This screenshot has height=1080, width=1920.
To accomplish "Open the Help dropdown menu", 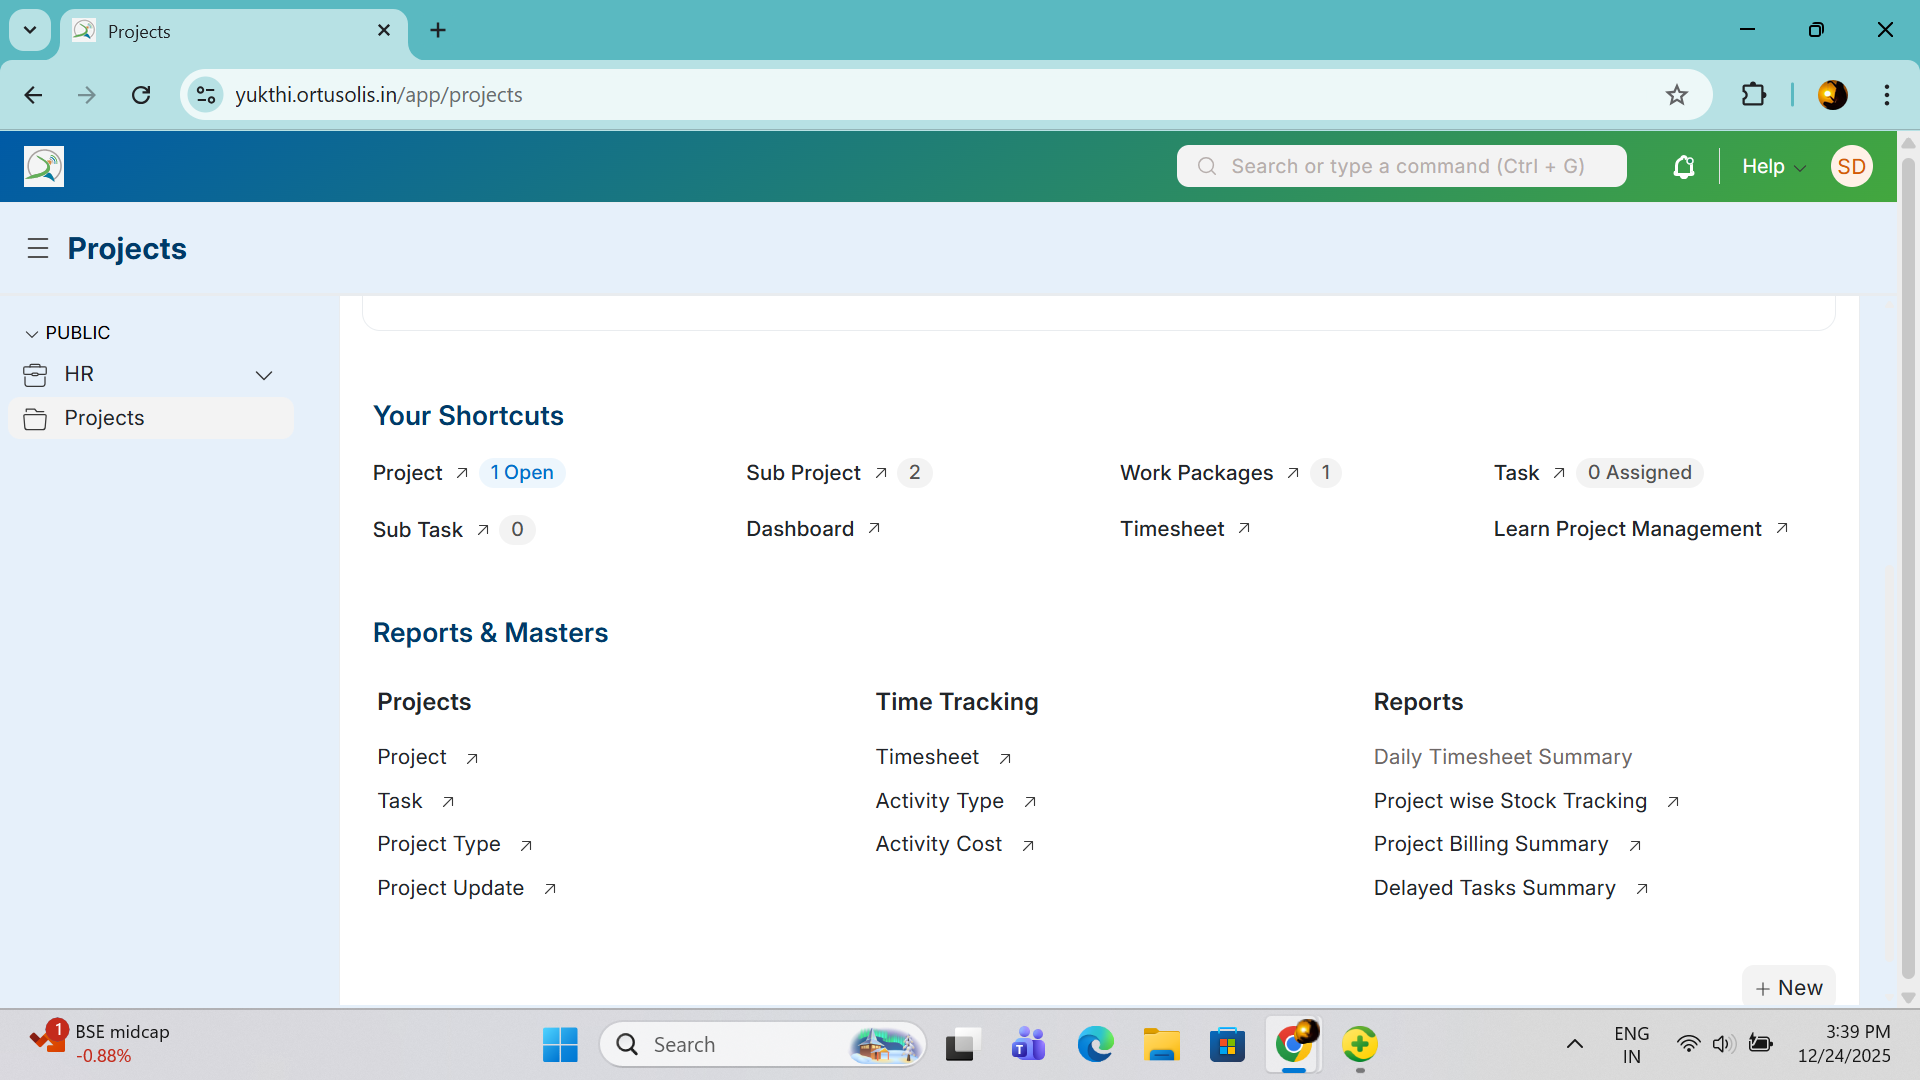I will tap(1773, 167).
